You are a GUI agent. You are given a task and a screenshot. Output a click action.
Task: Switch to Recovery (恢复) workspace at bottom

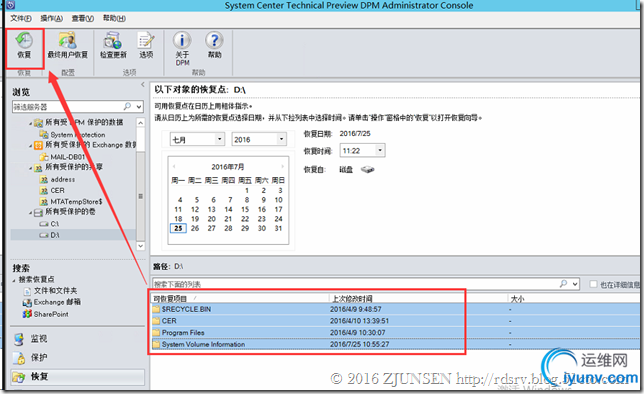(x=78, y=377)
